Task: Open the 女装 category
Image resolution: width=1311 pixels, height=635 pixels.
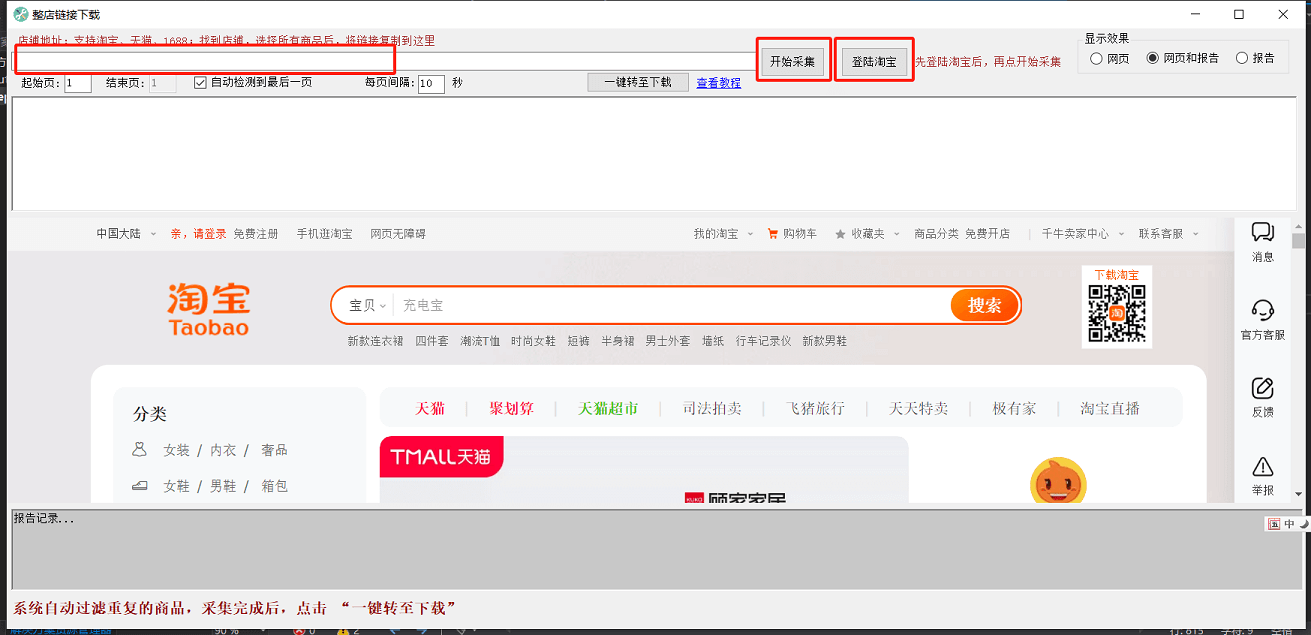Action: (177, 450)
